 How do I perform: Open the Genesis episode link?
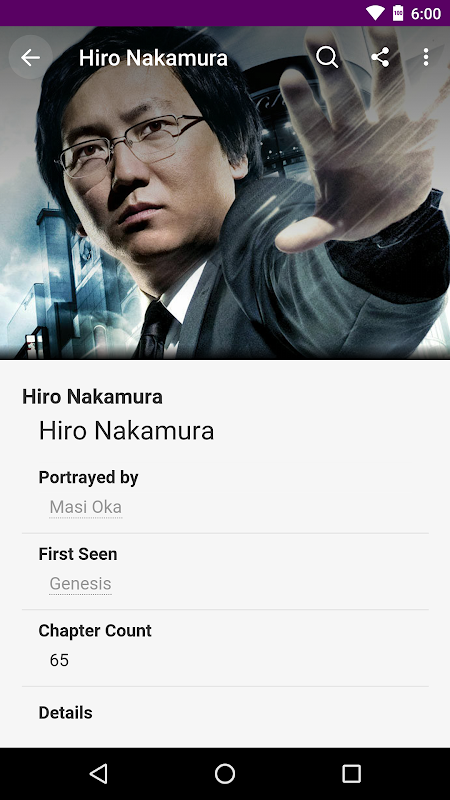click(x=81, y=584)
